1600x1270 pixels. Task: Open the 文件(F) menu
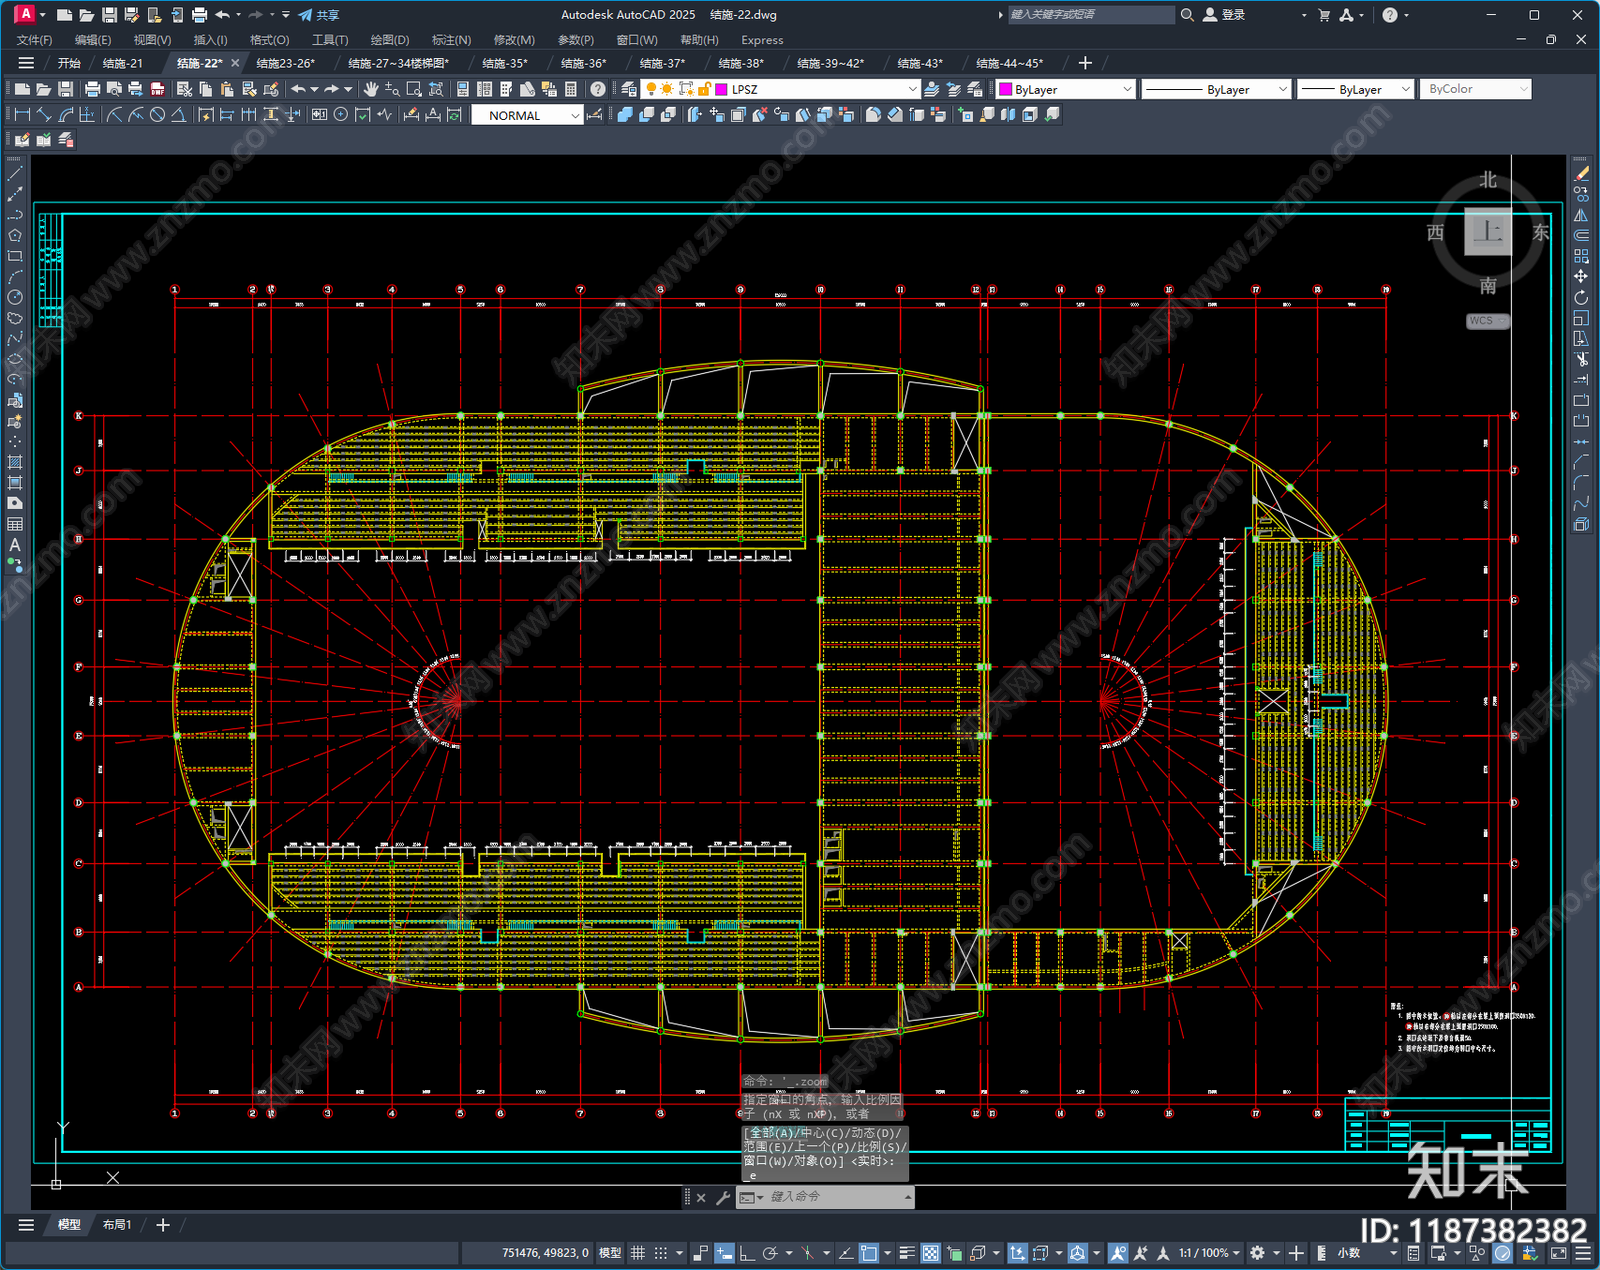pos(34,40)
